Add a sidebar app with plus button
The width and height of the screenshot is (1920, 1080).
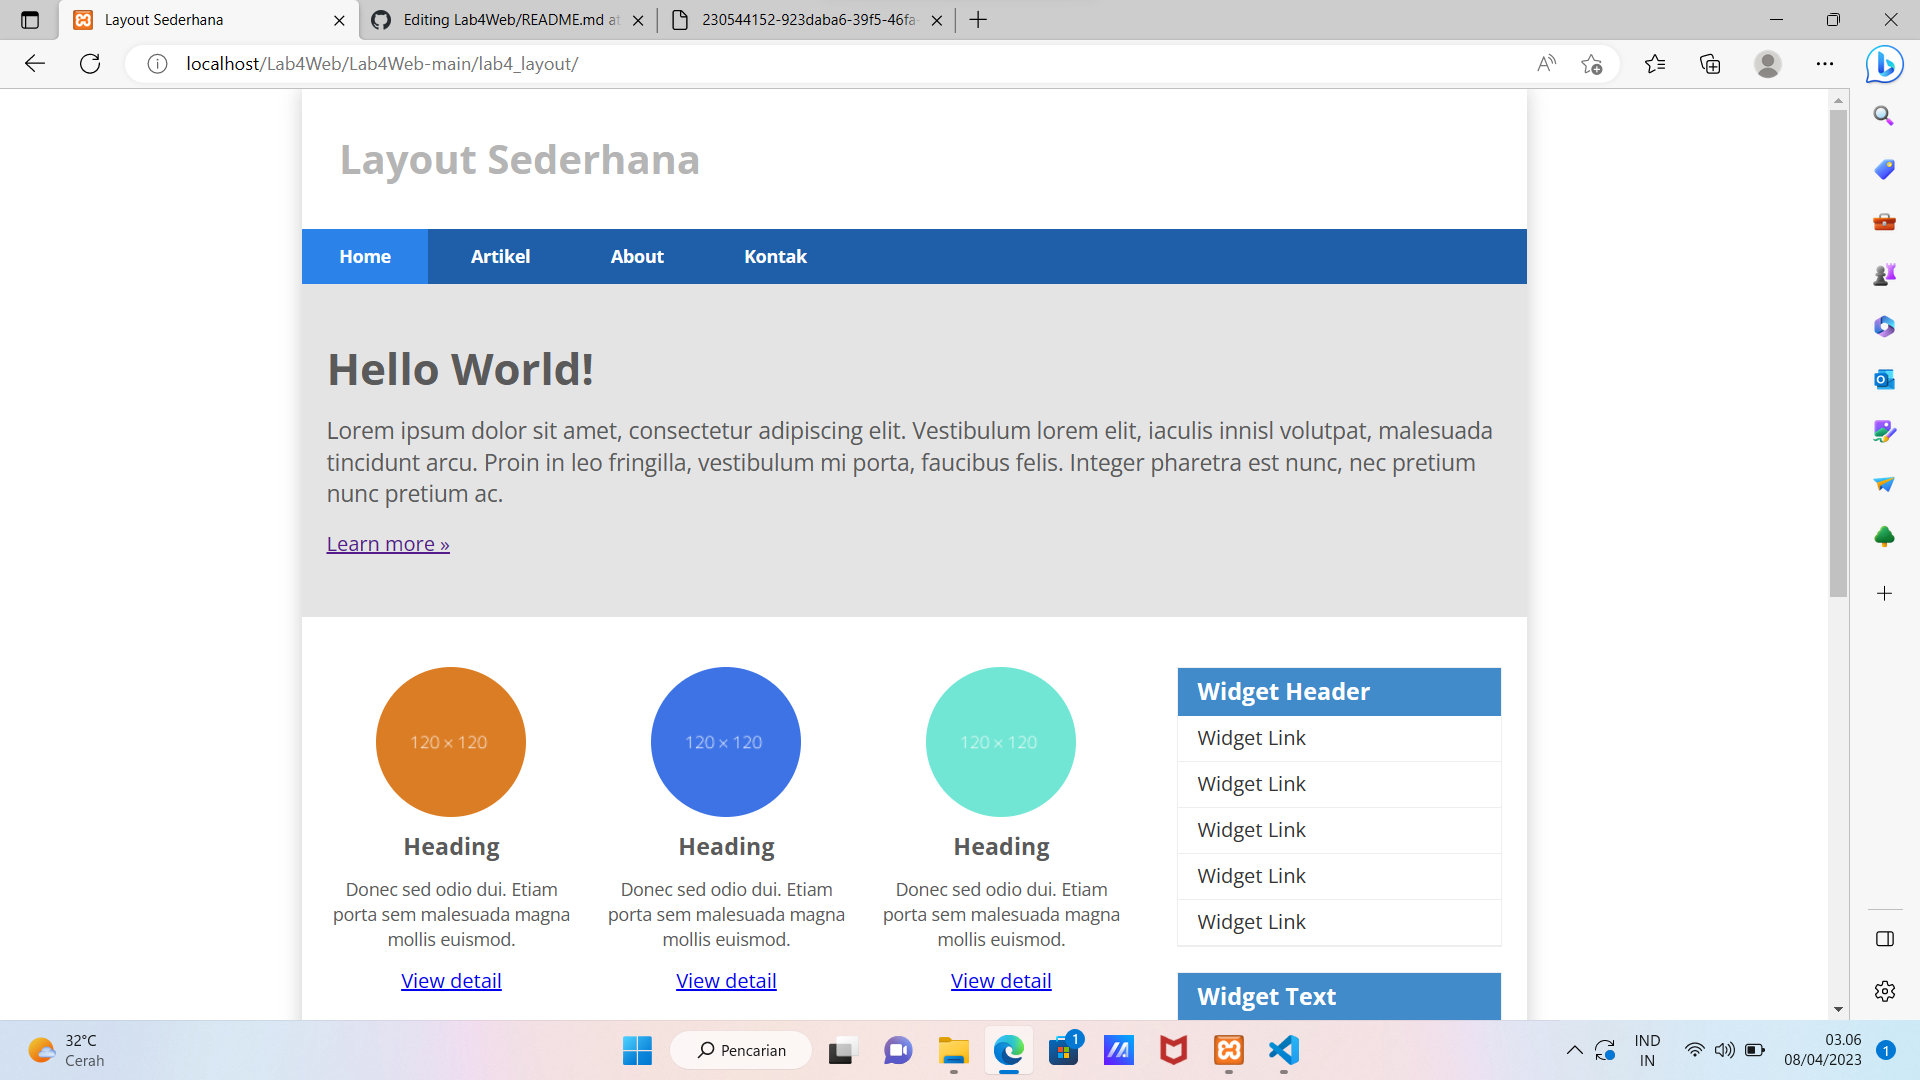1884,593
